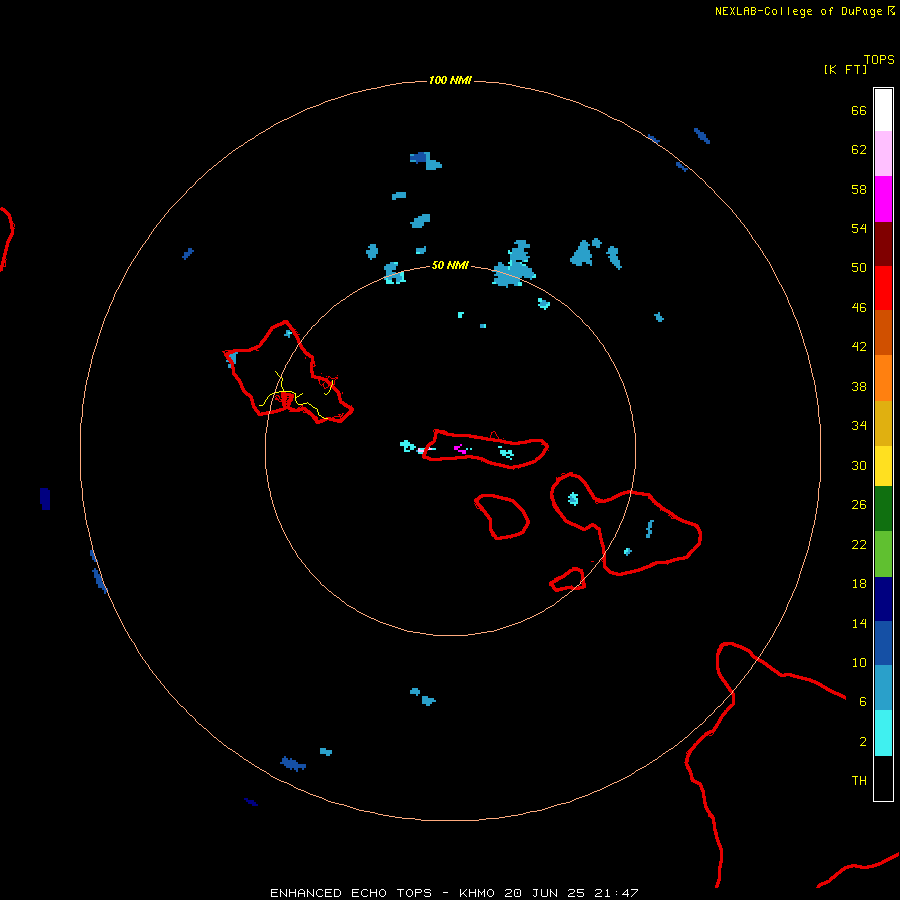Click the '46' legend value
This screenshot has height=900, width=900.
(859, 307)
